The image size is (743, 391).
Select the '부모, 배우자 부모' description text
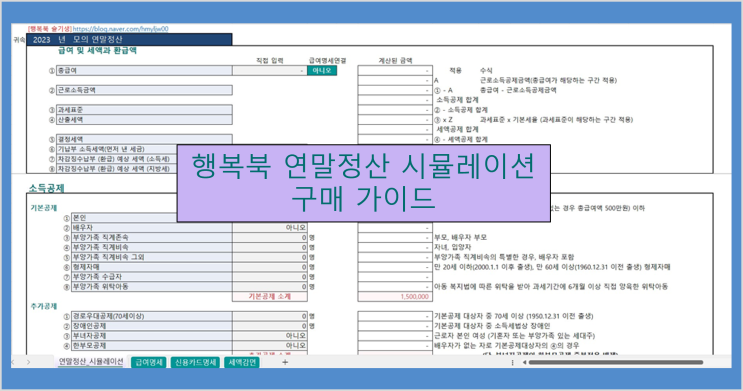pos(461,237)
